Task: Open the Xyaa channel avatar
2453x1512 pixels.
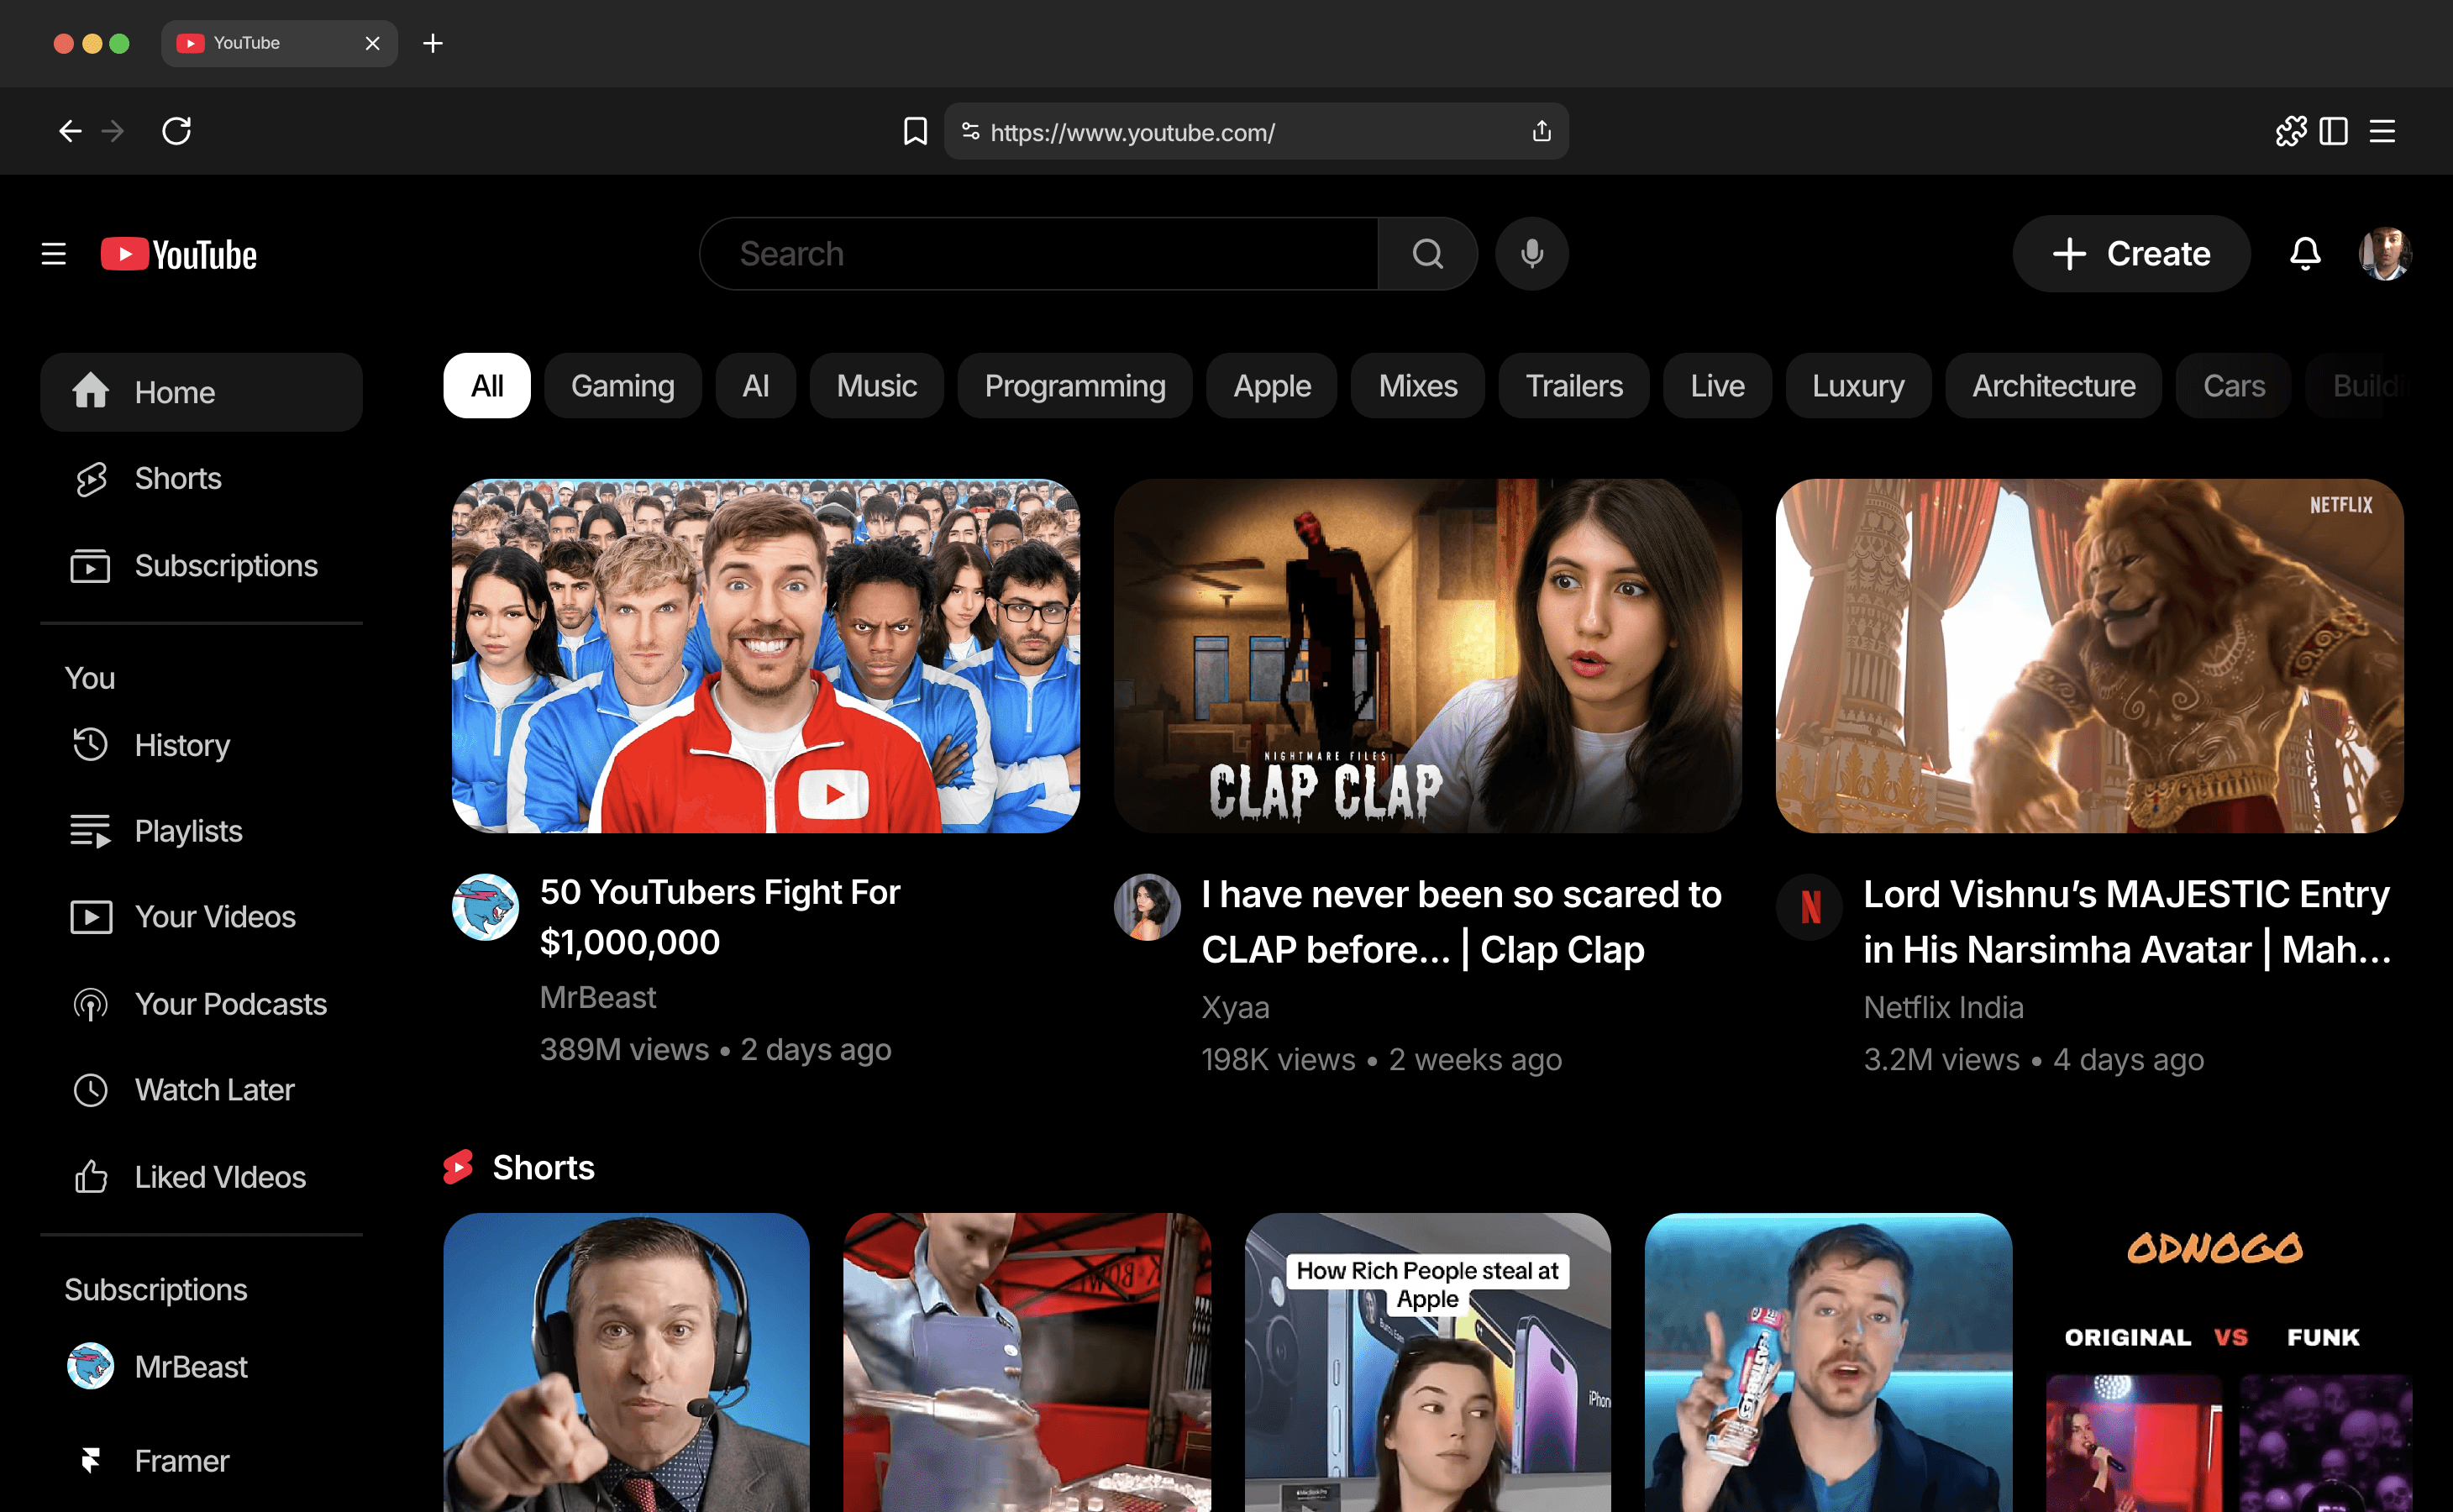Action: tap(1147, 907)
